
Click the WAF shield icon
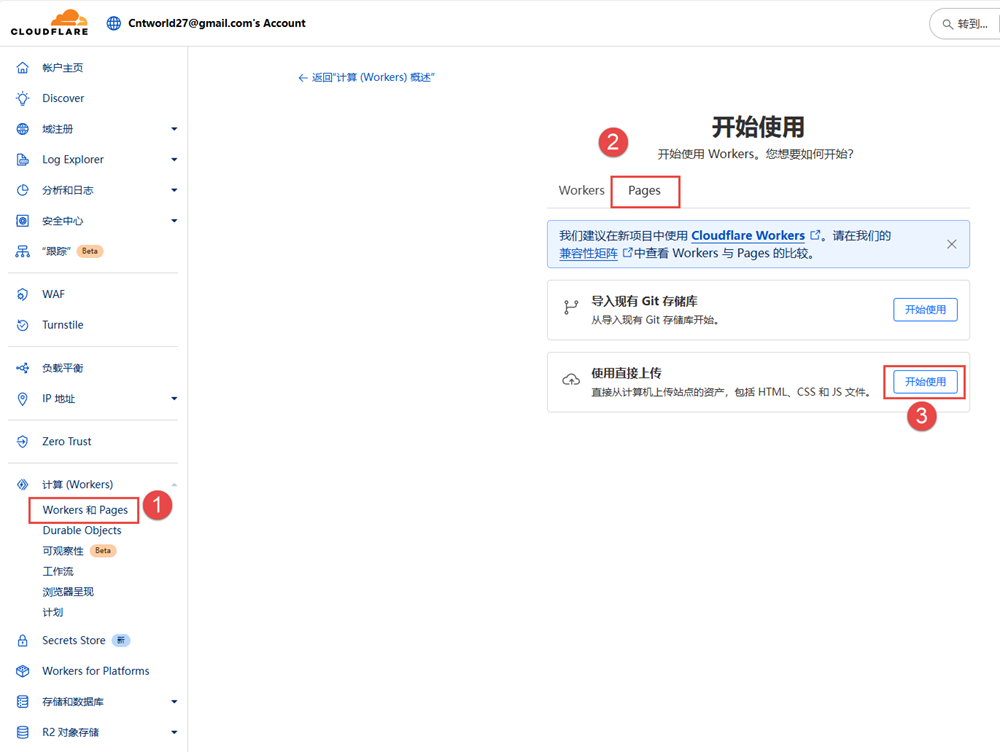[x=22, y=294]
